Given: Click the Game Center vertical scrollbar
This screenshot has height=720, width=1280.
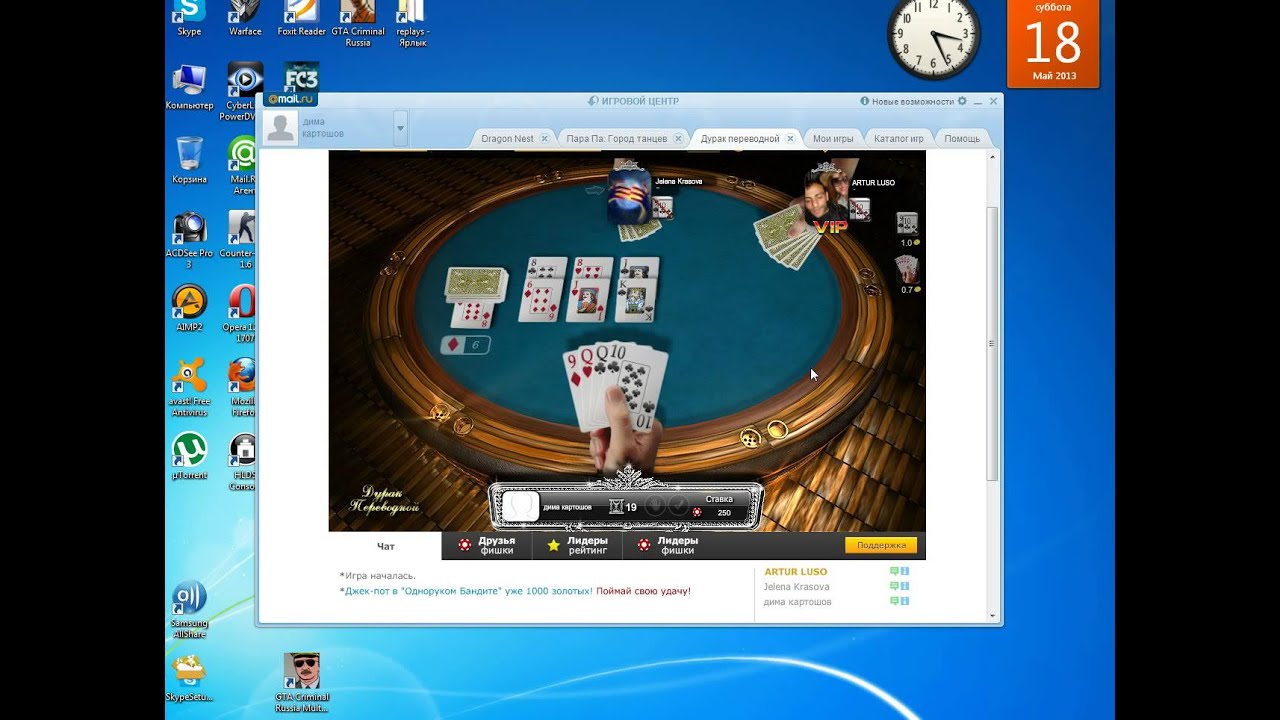Looking at the screenshot, I should [x=992, y=343].
